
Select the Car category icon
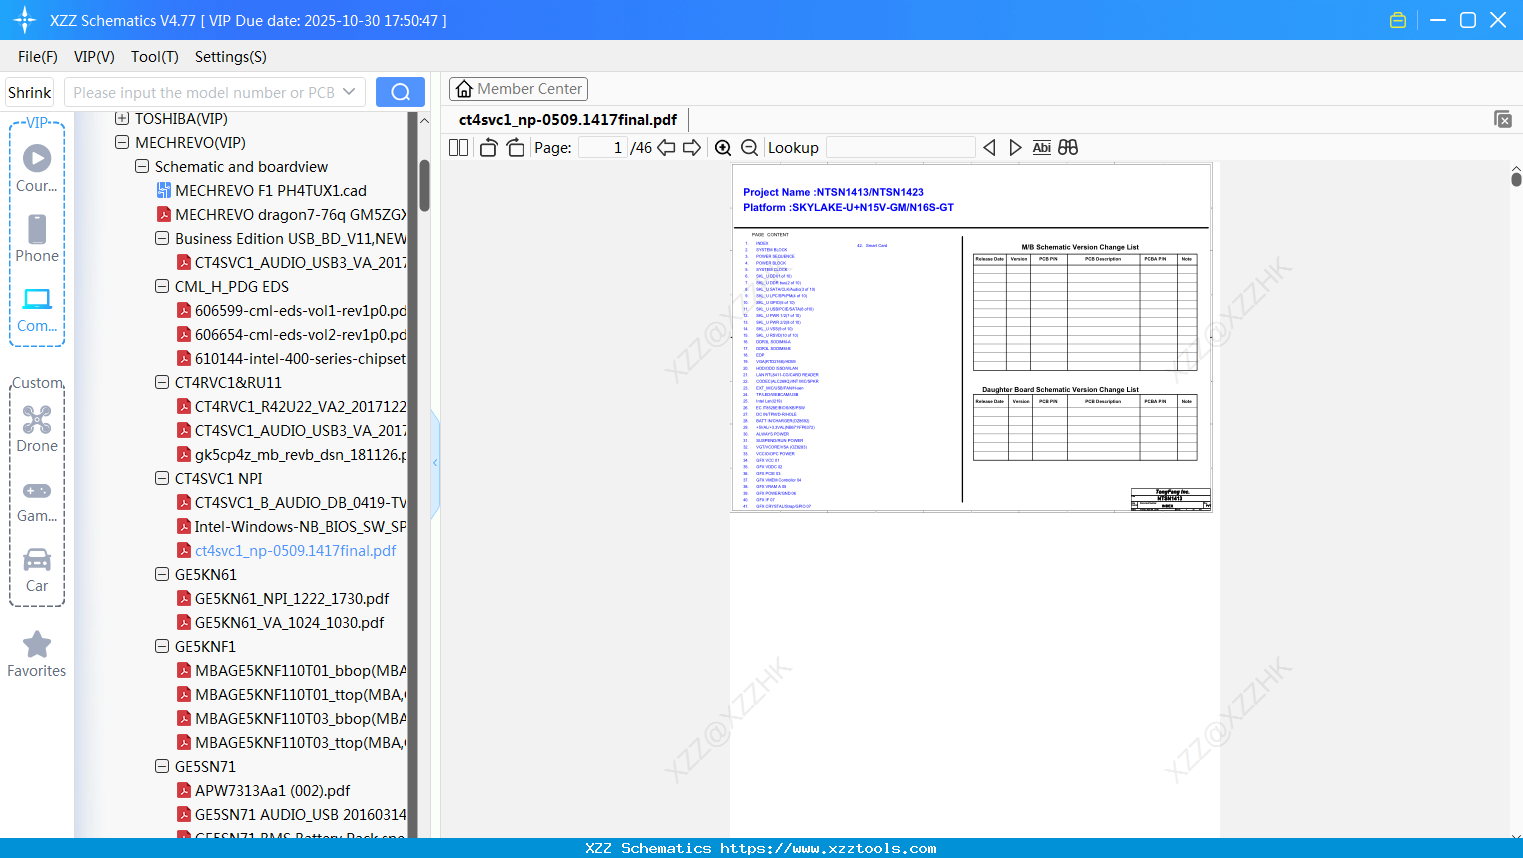click(x=37, y=569)
